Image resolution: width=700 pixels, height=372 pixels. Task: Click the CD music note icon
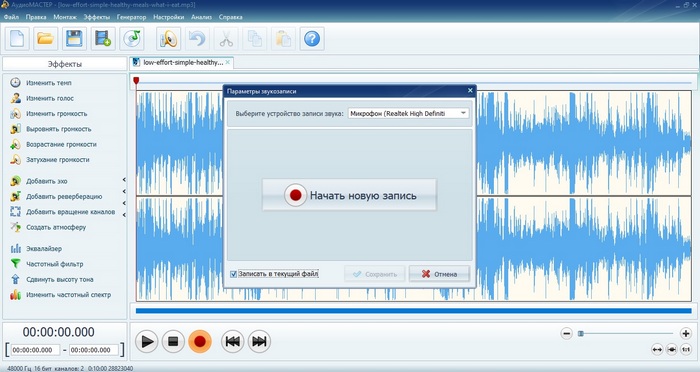coord(132,39)
